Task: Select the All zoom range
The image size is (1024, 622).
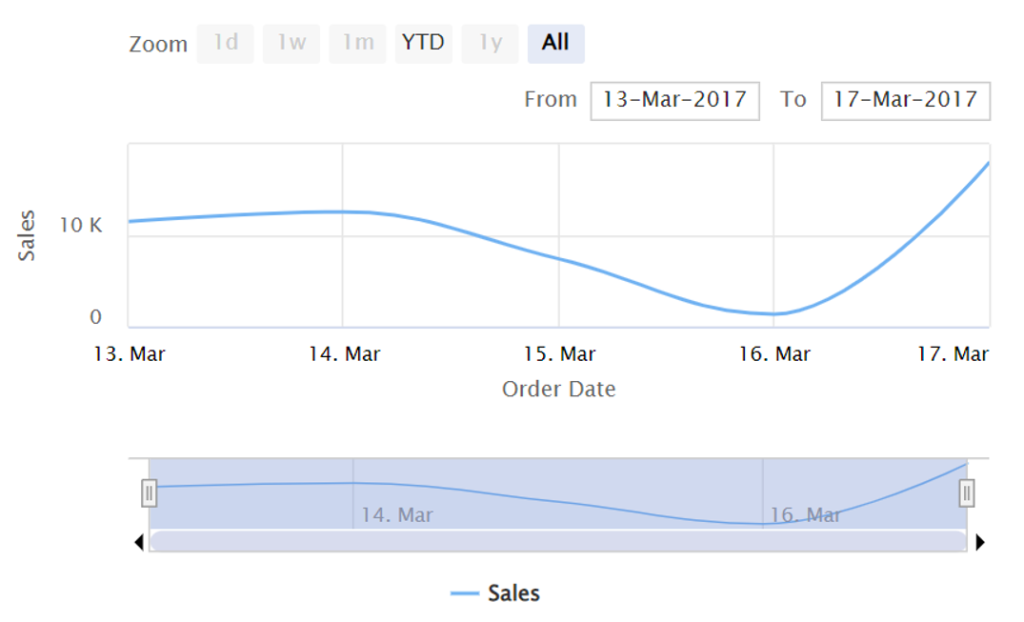Action: (x=556, y=43)
